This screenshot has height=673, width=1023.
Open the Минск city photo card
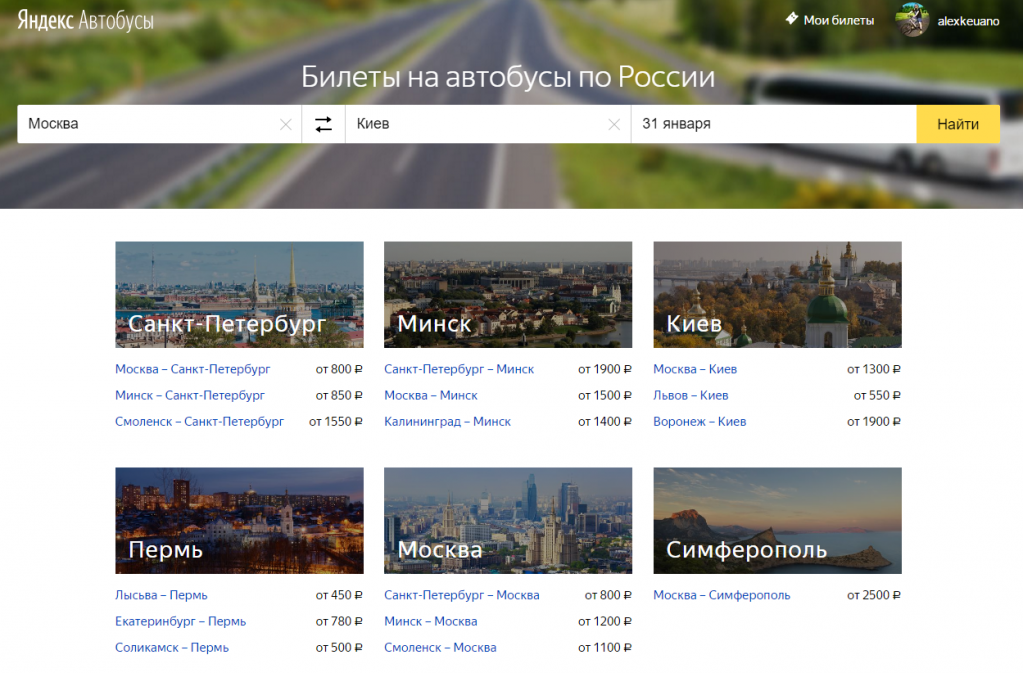tap(507, 294)
